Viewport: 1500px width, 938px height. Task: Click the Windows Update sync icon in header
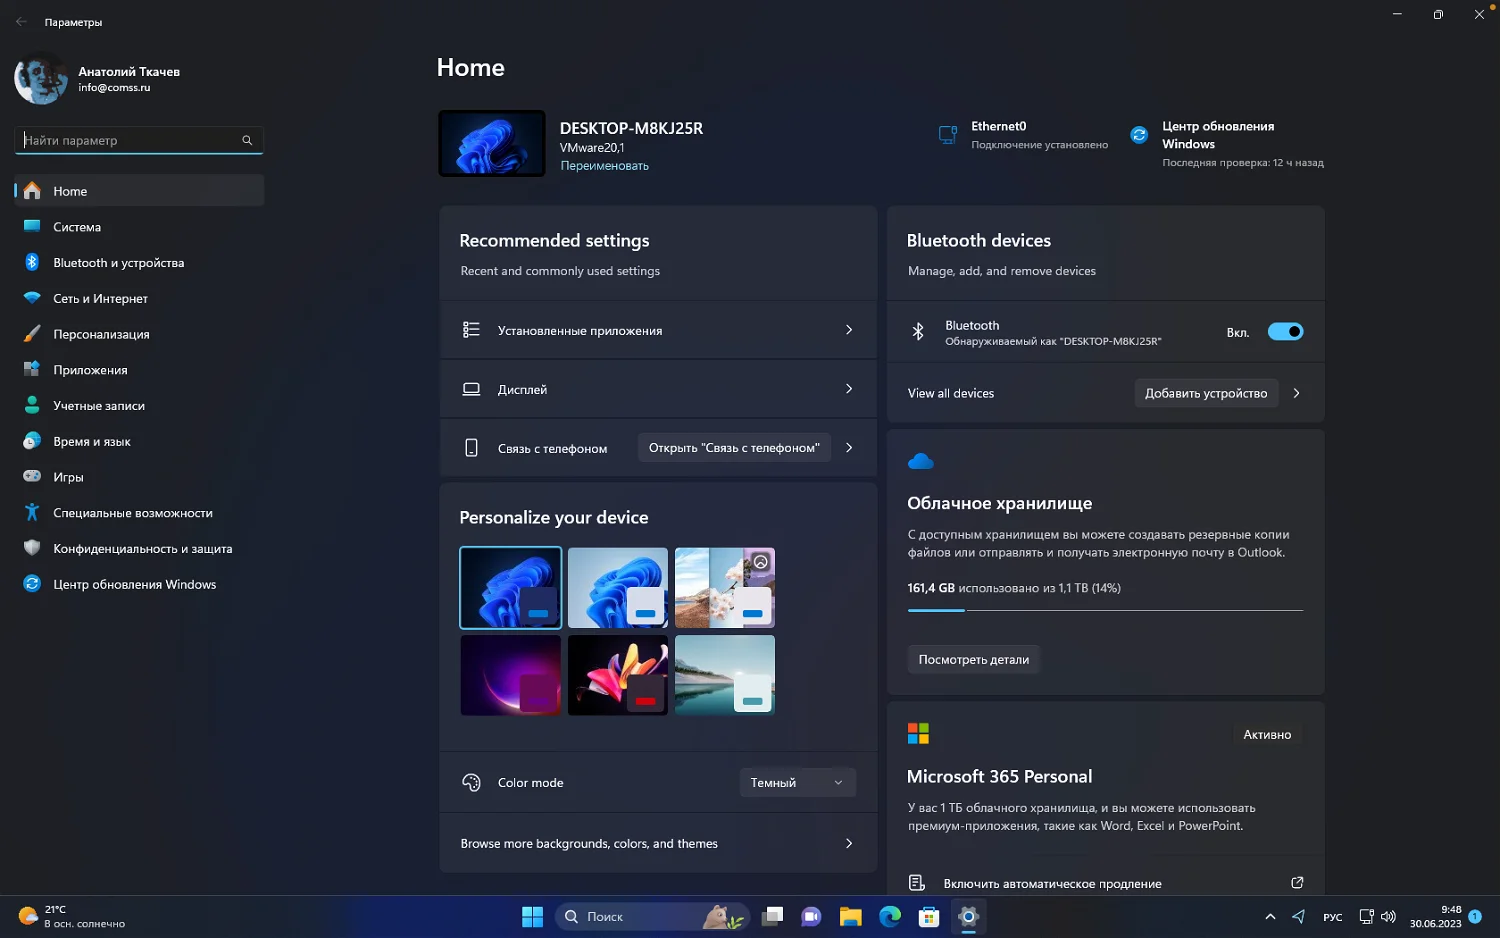pos(1139,135)
